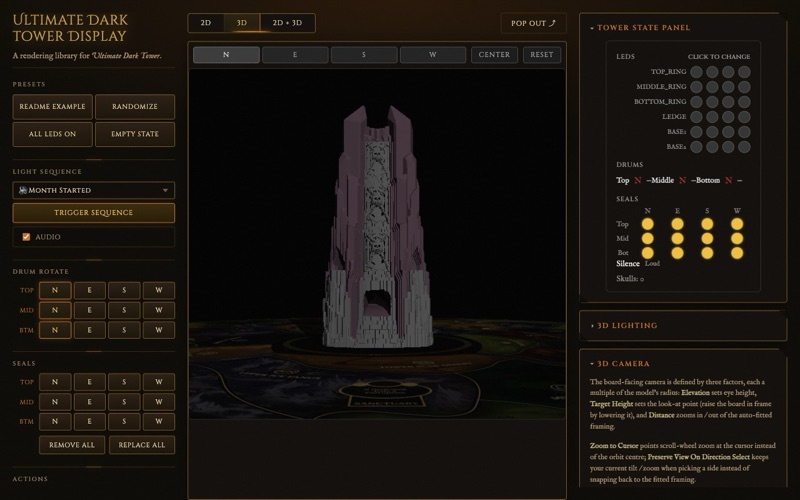Rotate MID drum to S
Screen dimensions: 800x500
[x=124, y=310]
